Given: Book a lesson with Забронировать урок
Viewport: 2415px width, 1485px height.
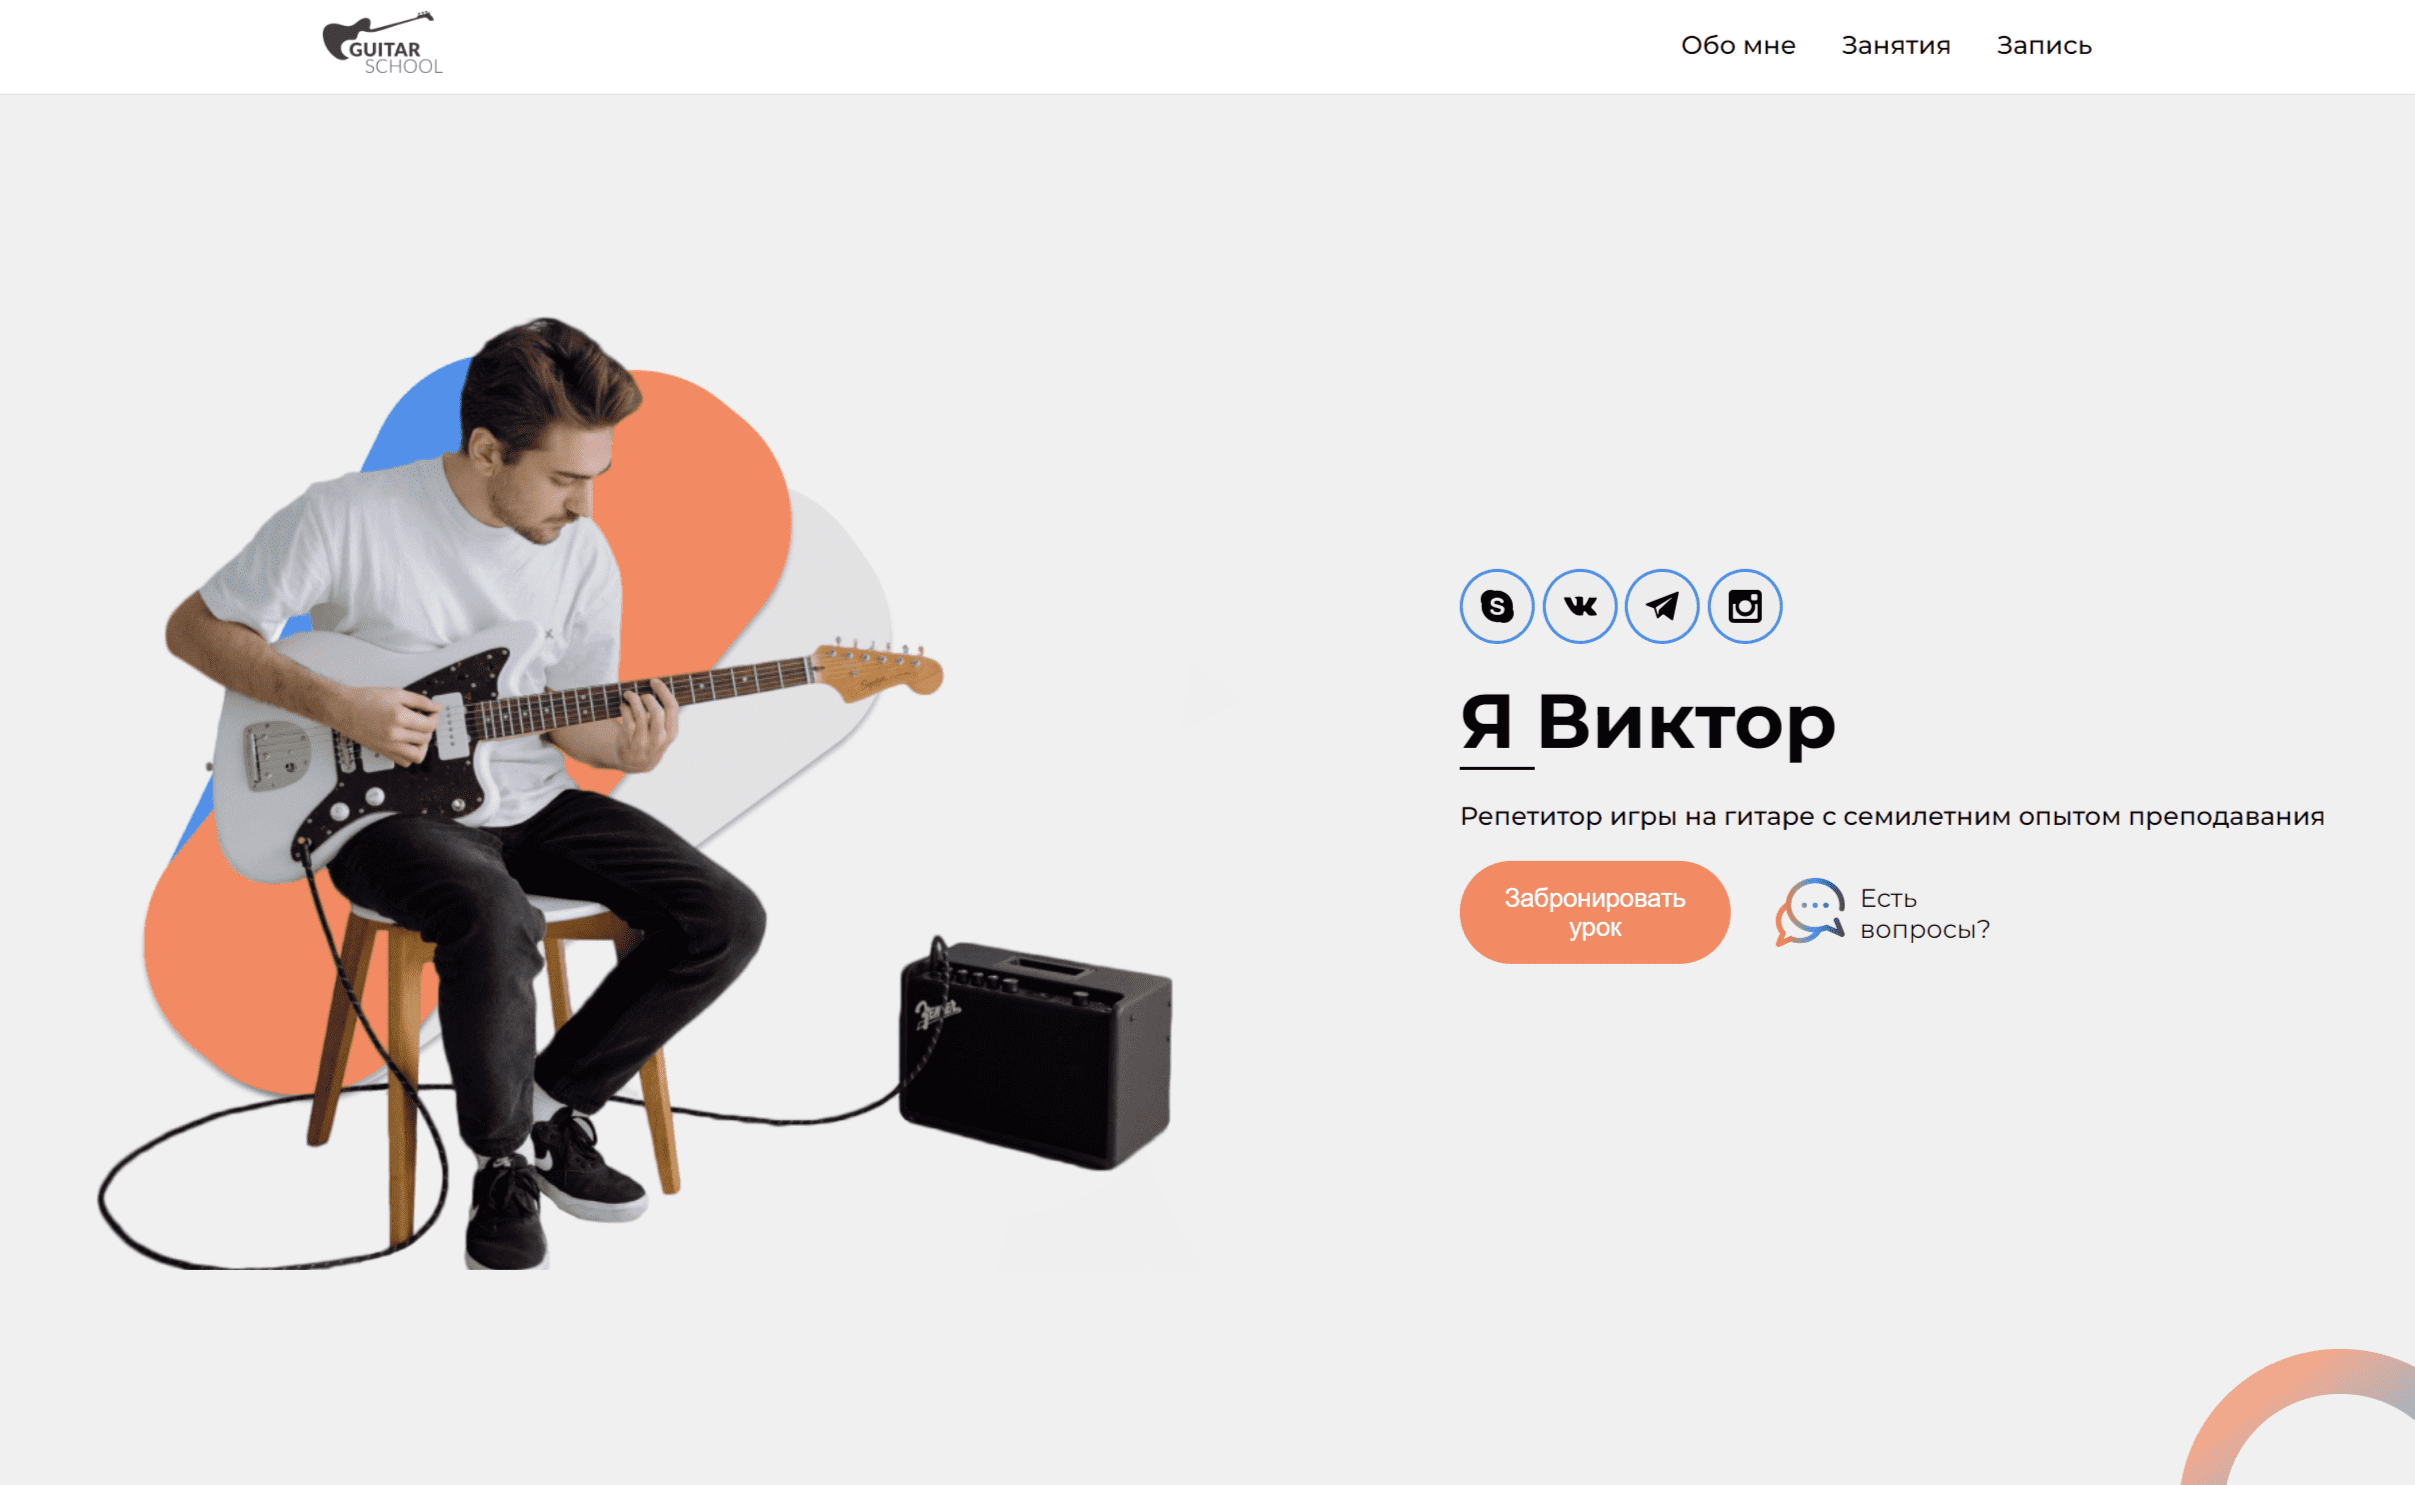Looking at the screenshot, I should [1594, 912].
